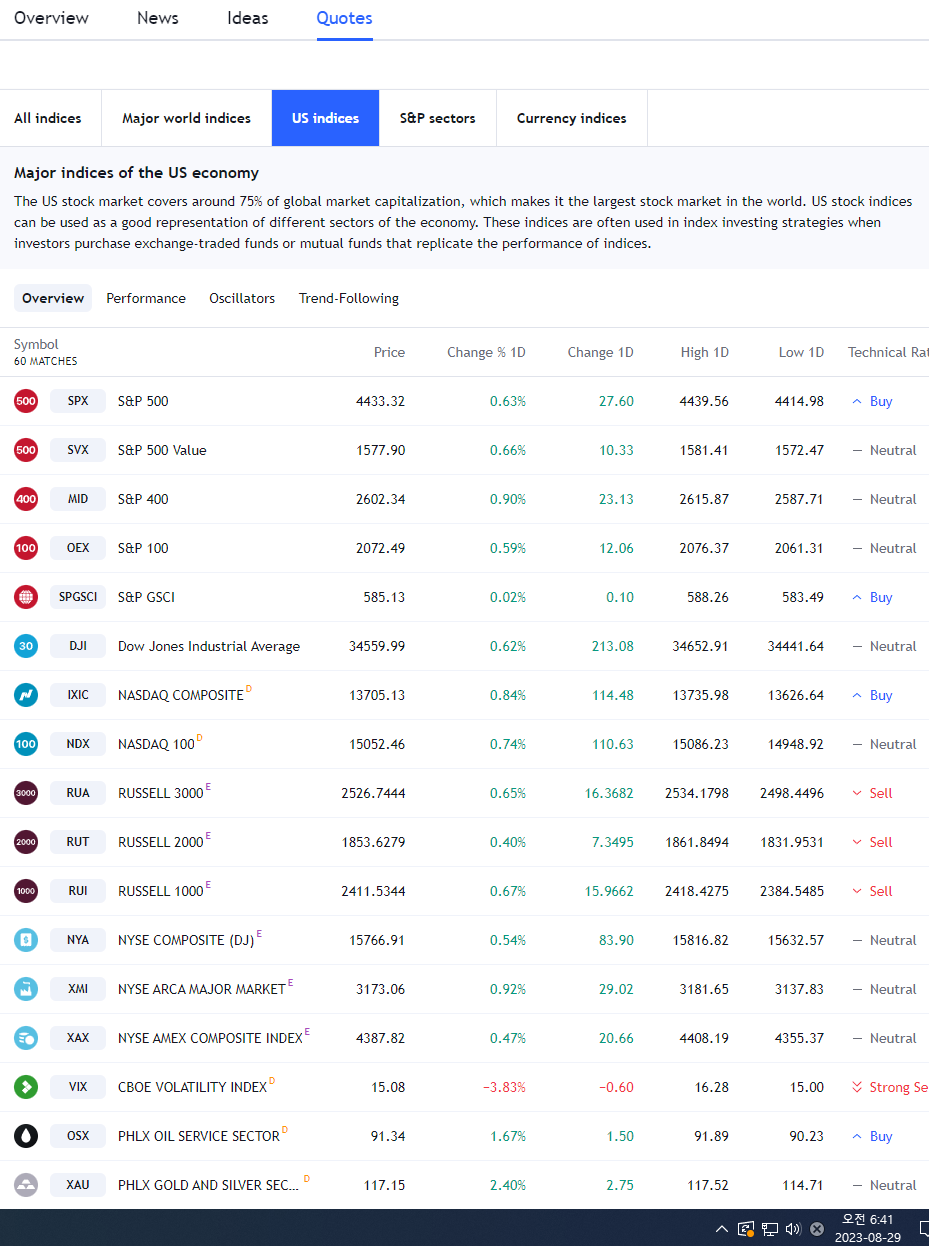Click the Dow Jones 30 logo icon
The image size is (929, 1246).
(x=26, y=646)
